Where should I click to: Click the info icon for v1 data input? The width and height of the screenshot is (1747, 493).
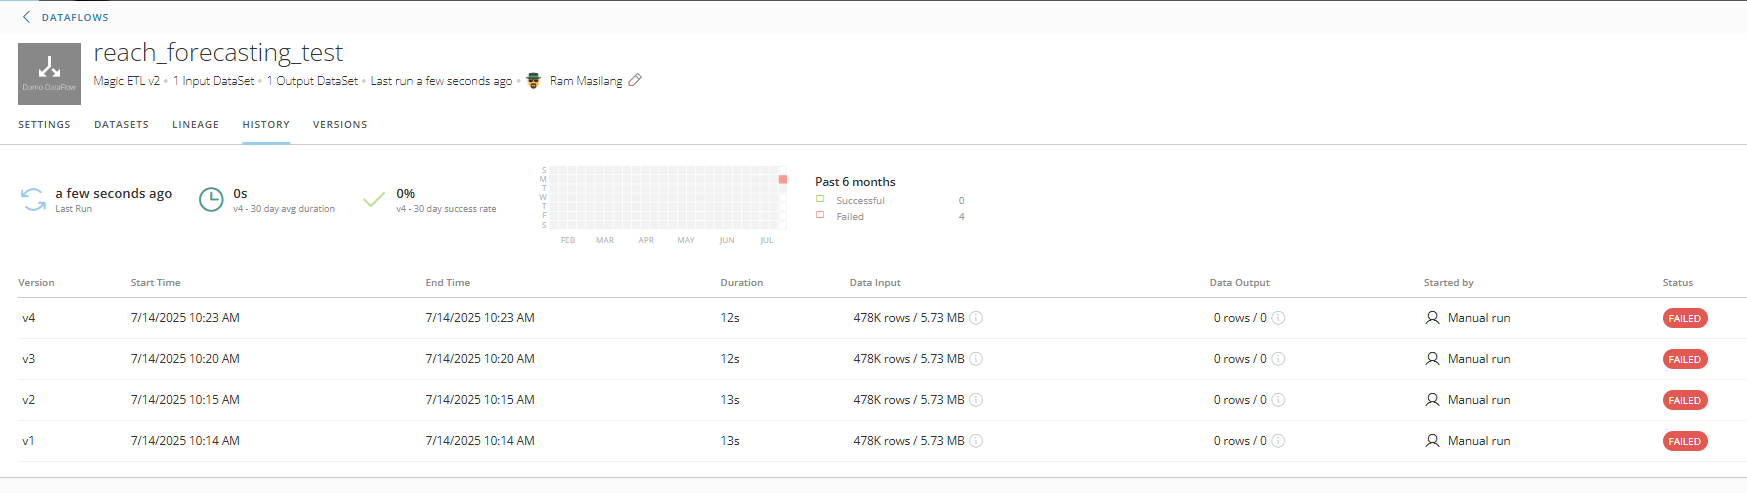[976, 441]
